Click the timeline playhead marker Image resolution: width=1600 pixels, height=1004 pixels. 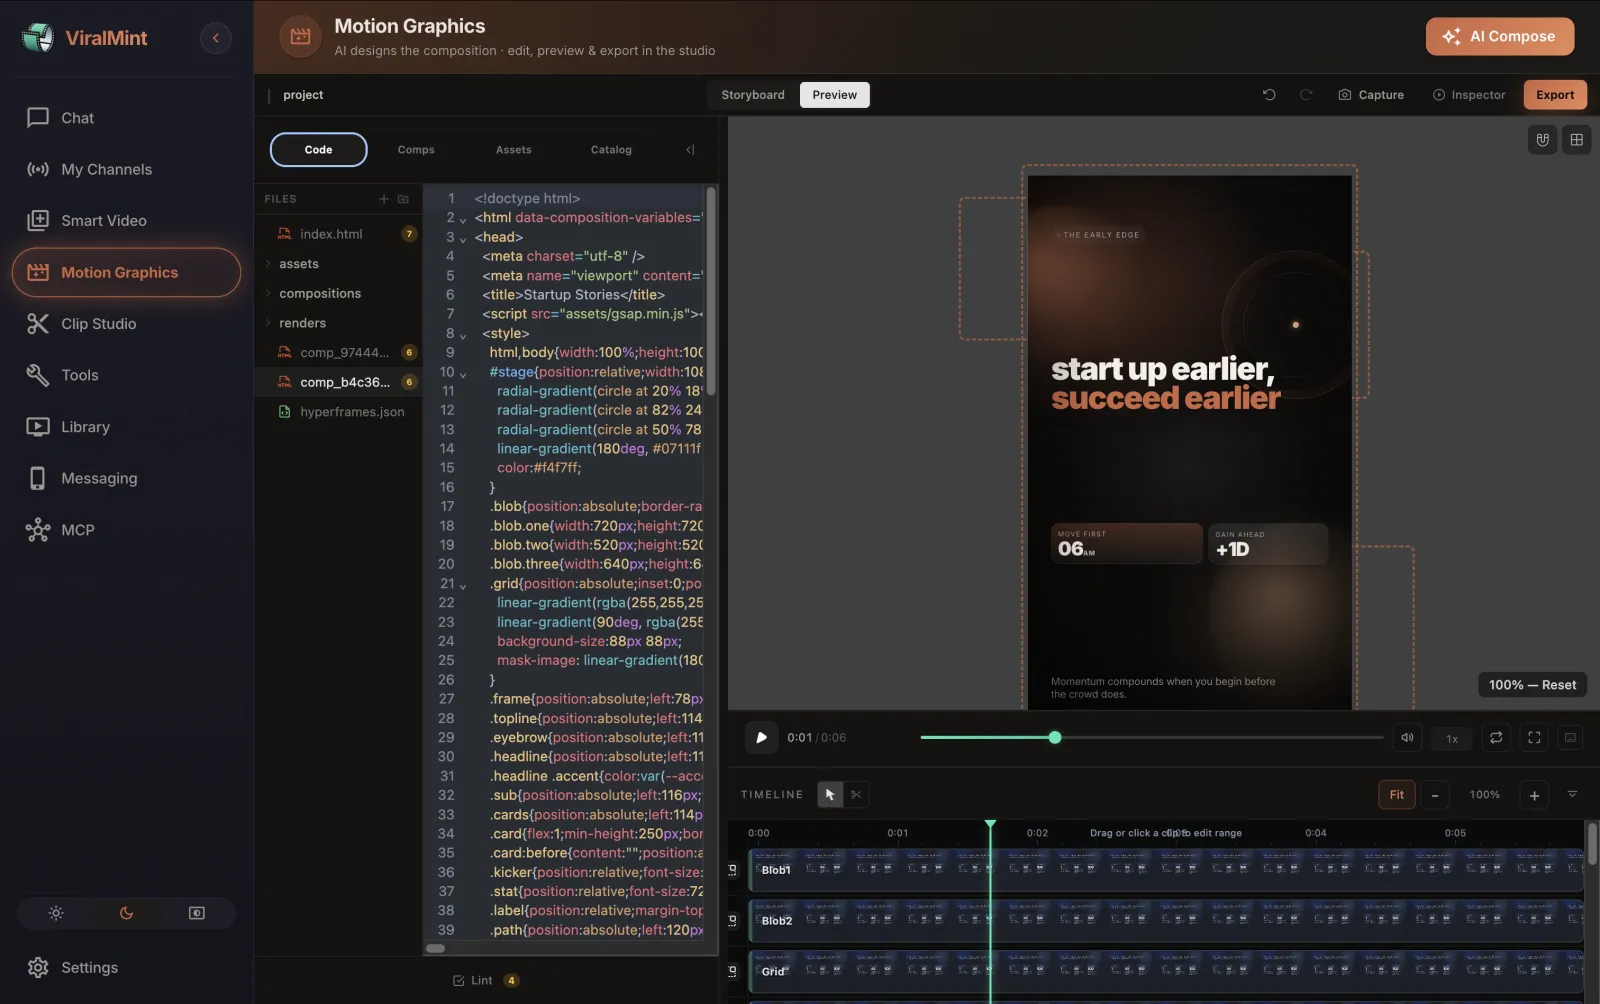click(x=990, y=824)
